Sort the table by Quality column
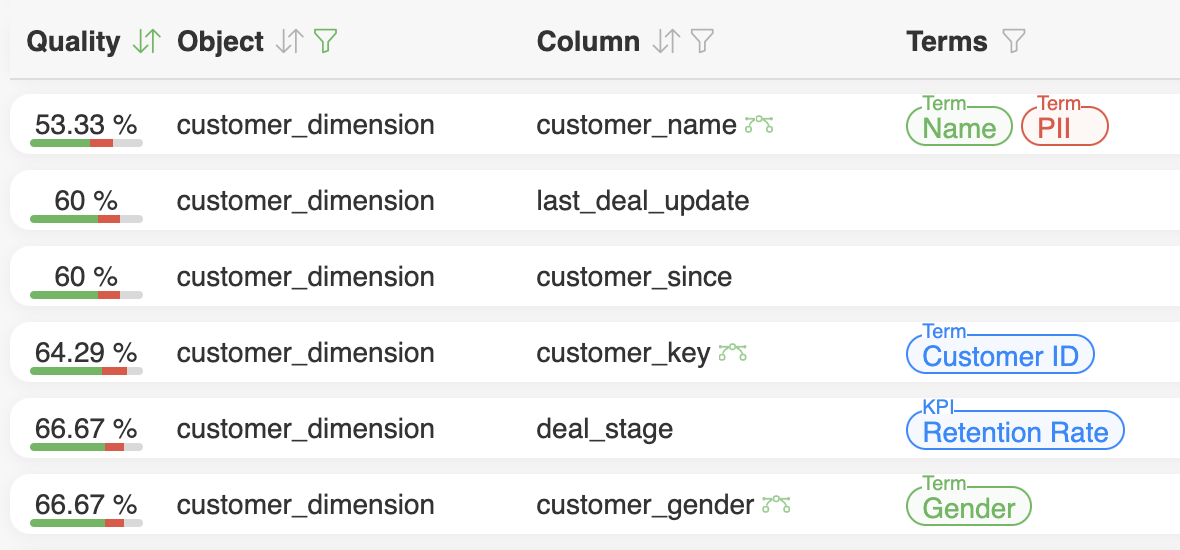Image resolution: width=1180 pixels, height=550 pixels. pos(147,42)
